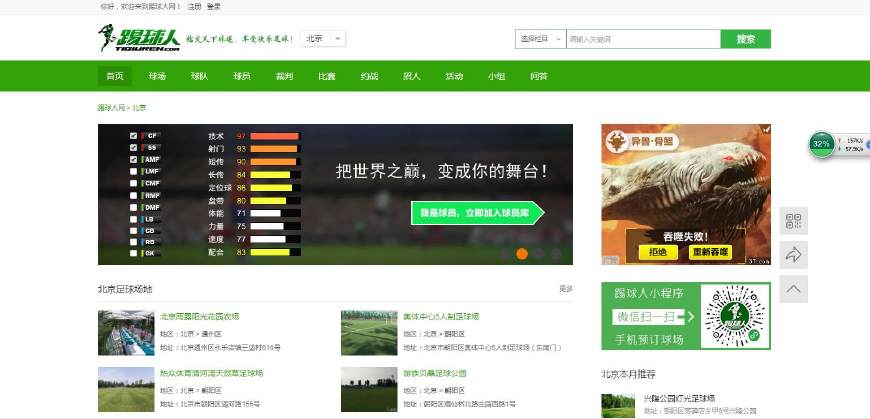870x419 pixels.
Task: Select the RMF position checkbox
Action: (133, 195)
